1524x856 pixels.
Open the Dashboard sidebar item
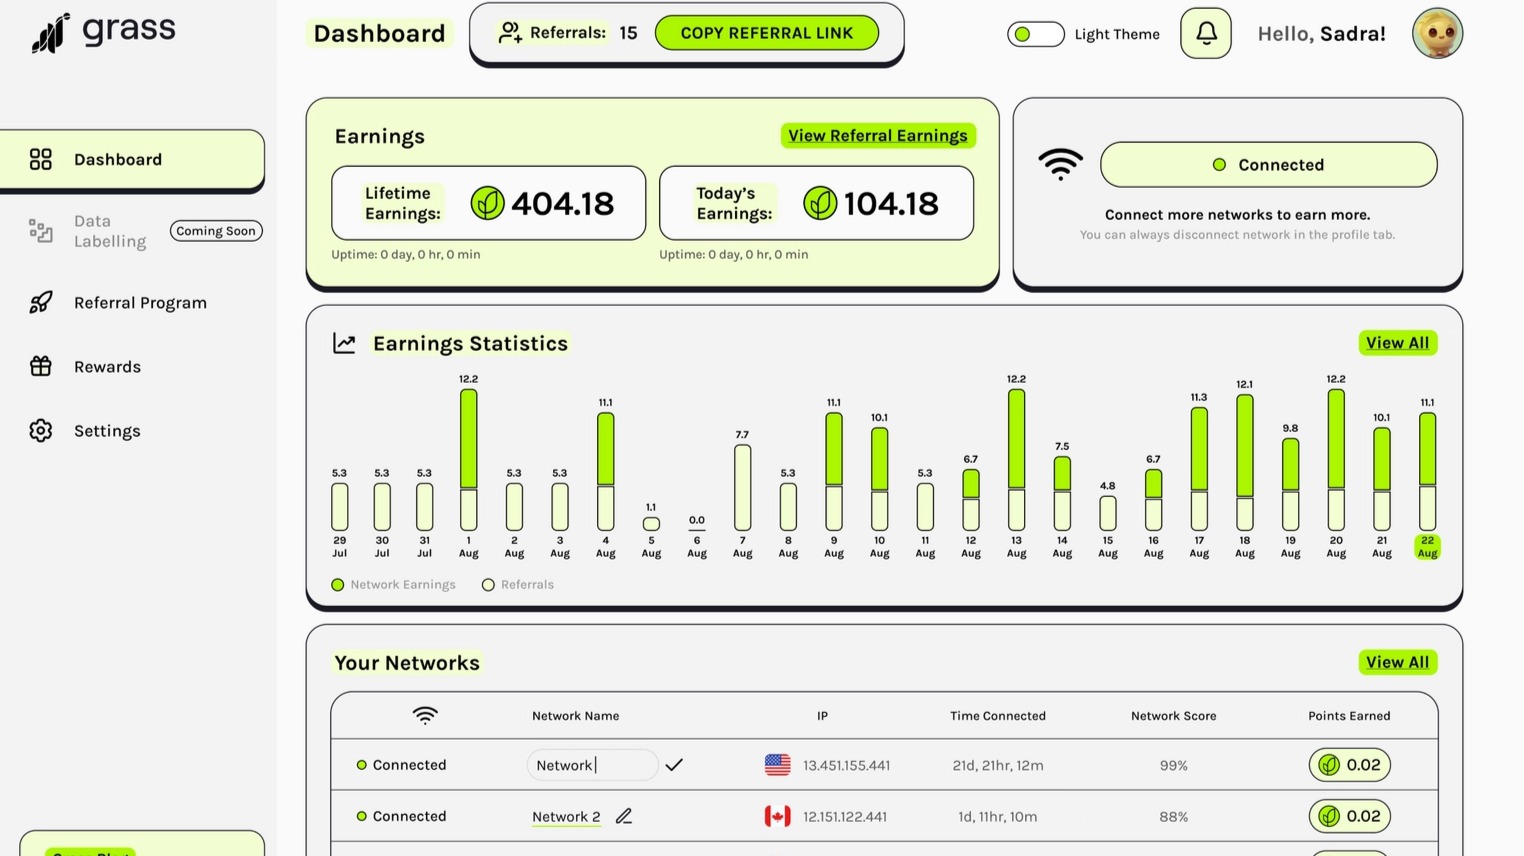(132, 159)
